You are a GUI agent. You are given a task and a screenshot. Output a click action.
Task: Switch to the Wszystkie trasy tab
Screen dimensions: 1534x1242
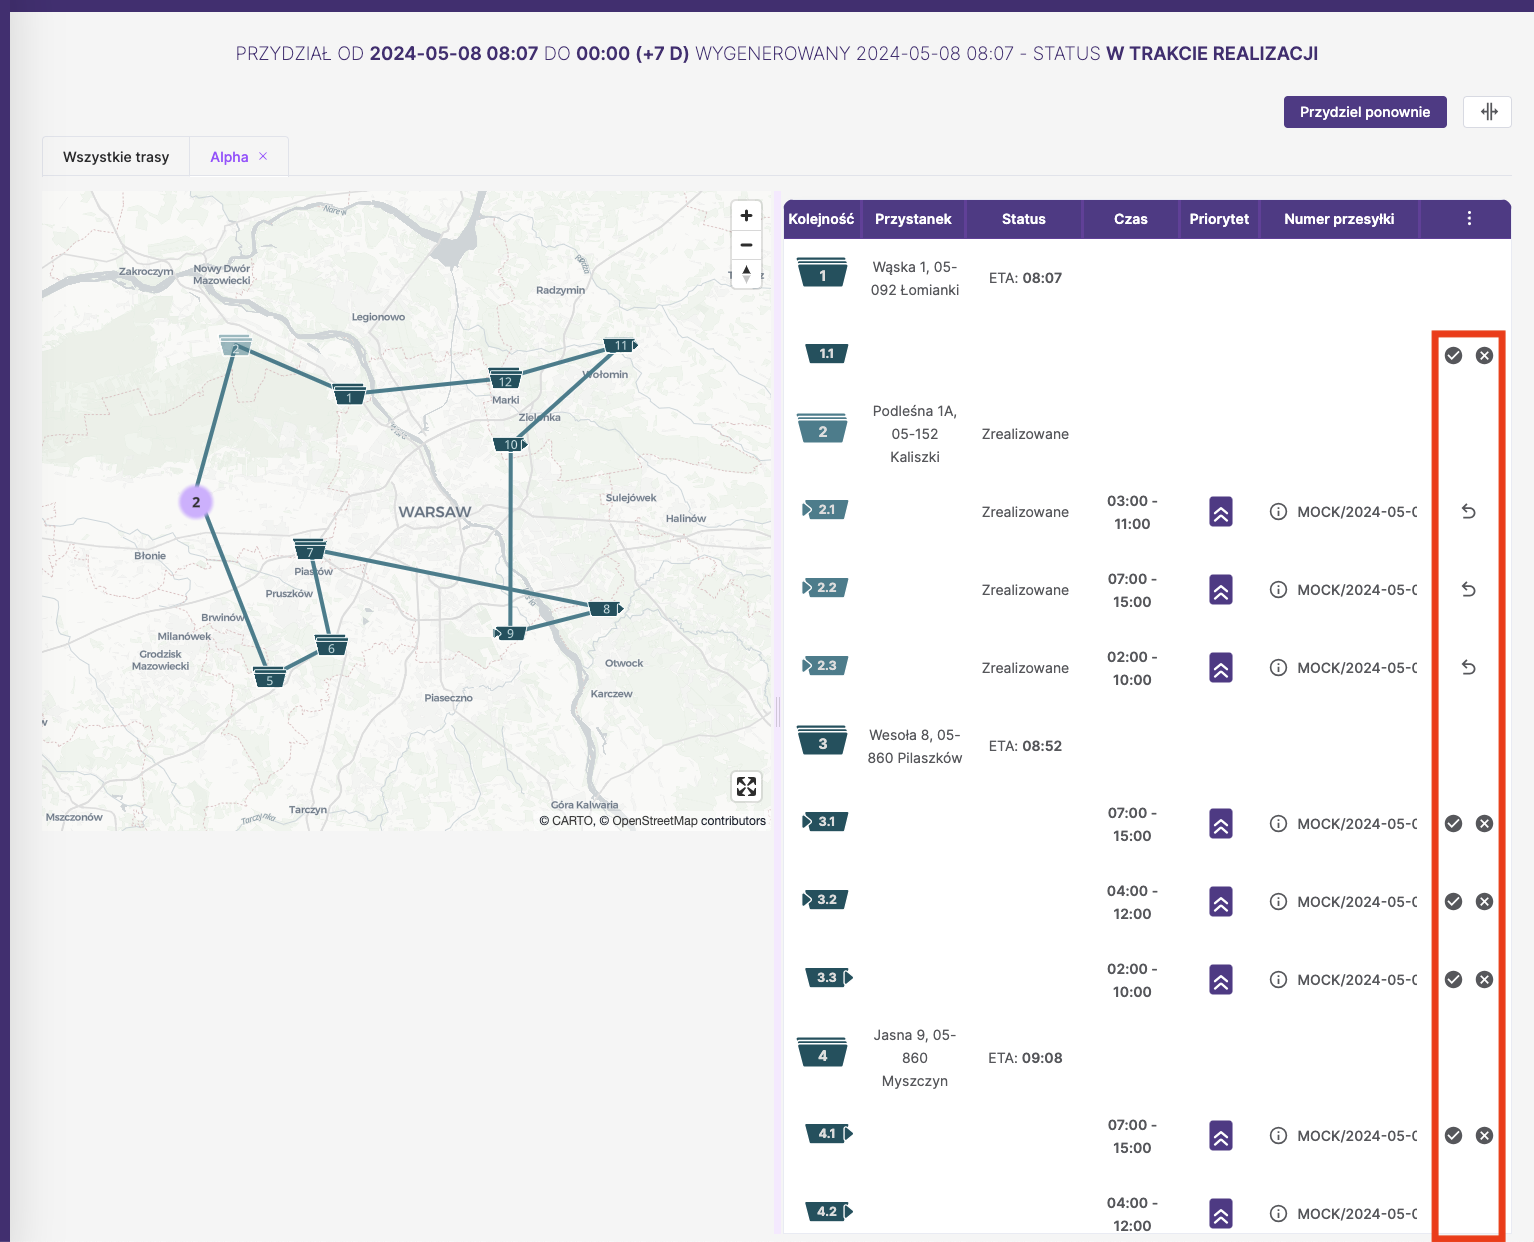[x=116, y=157]
